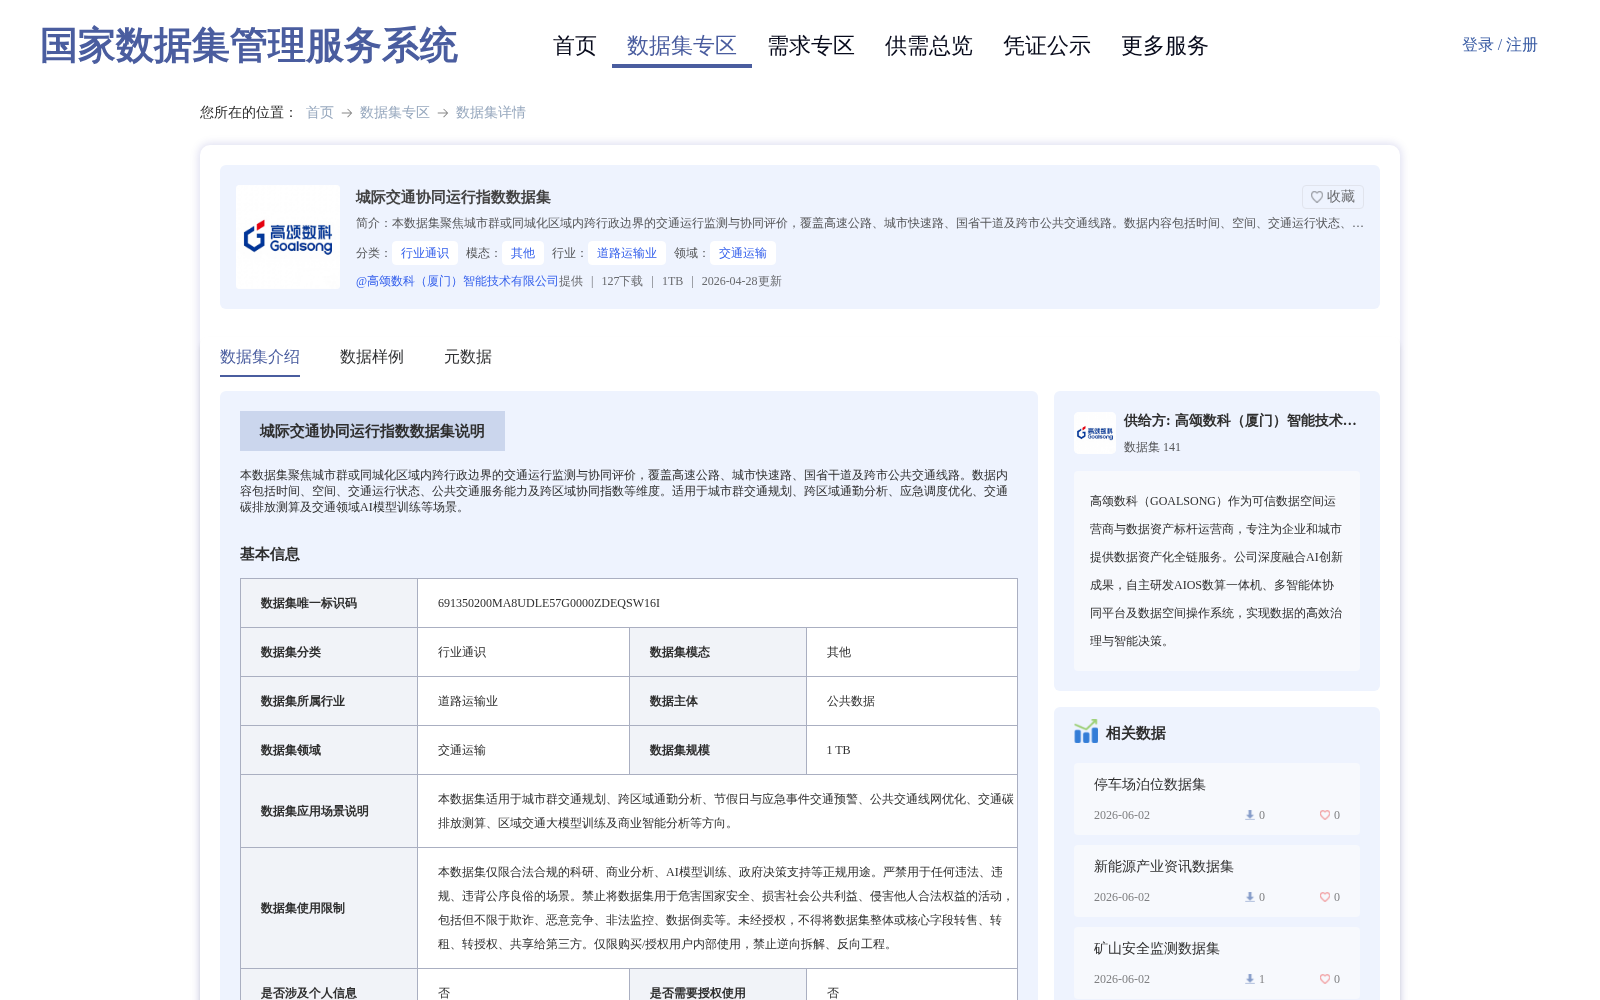Image resolution: width=1600 pixels, height=1000 pixels.
Task: Click the 数据集 141 count text
Action: pyautogui.click(x=1152, y=447)
